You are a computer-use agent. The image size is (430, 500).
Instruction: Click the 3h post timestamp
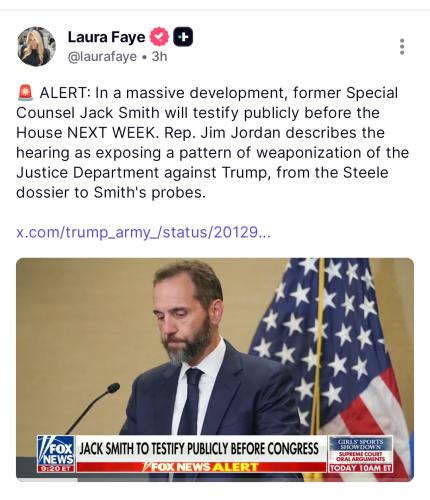(x=159, y=57)
